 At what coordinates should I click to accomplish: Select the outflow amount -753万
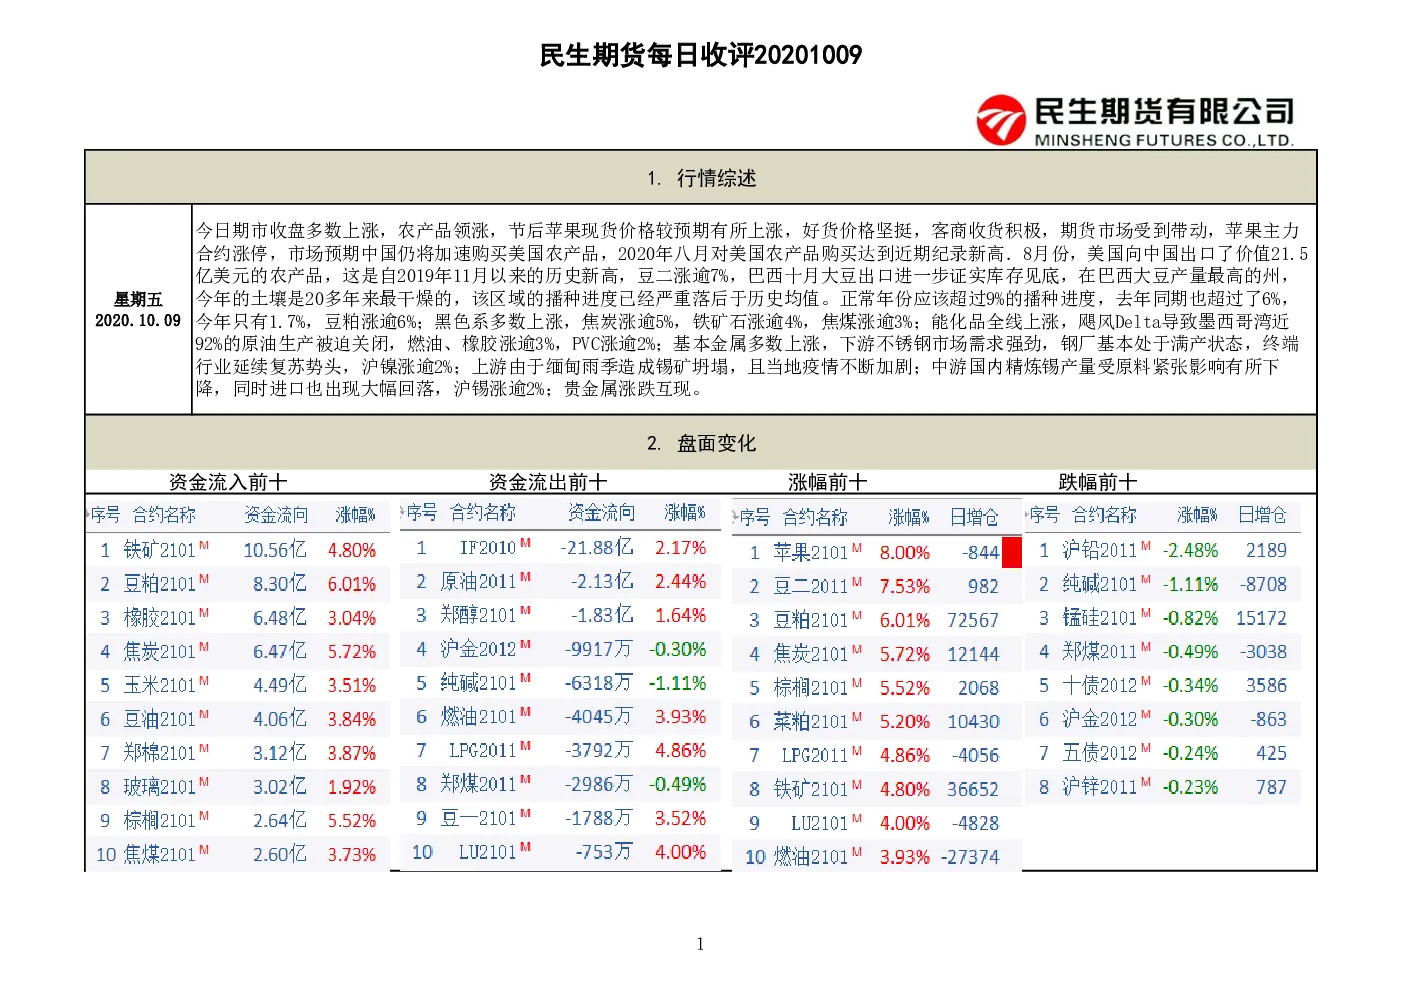[x=604, y=852]
